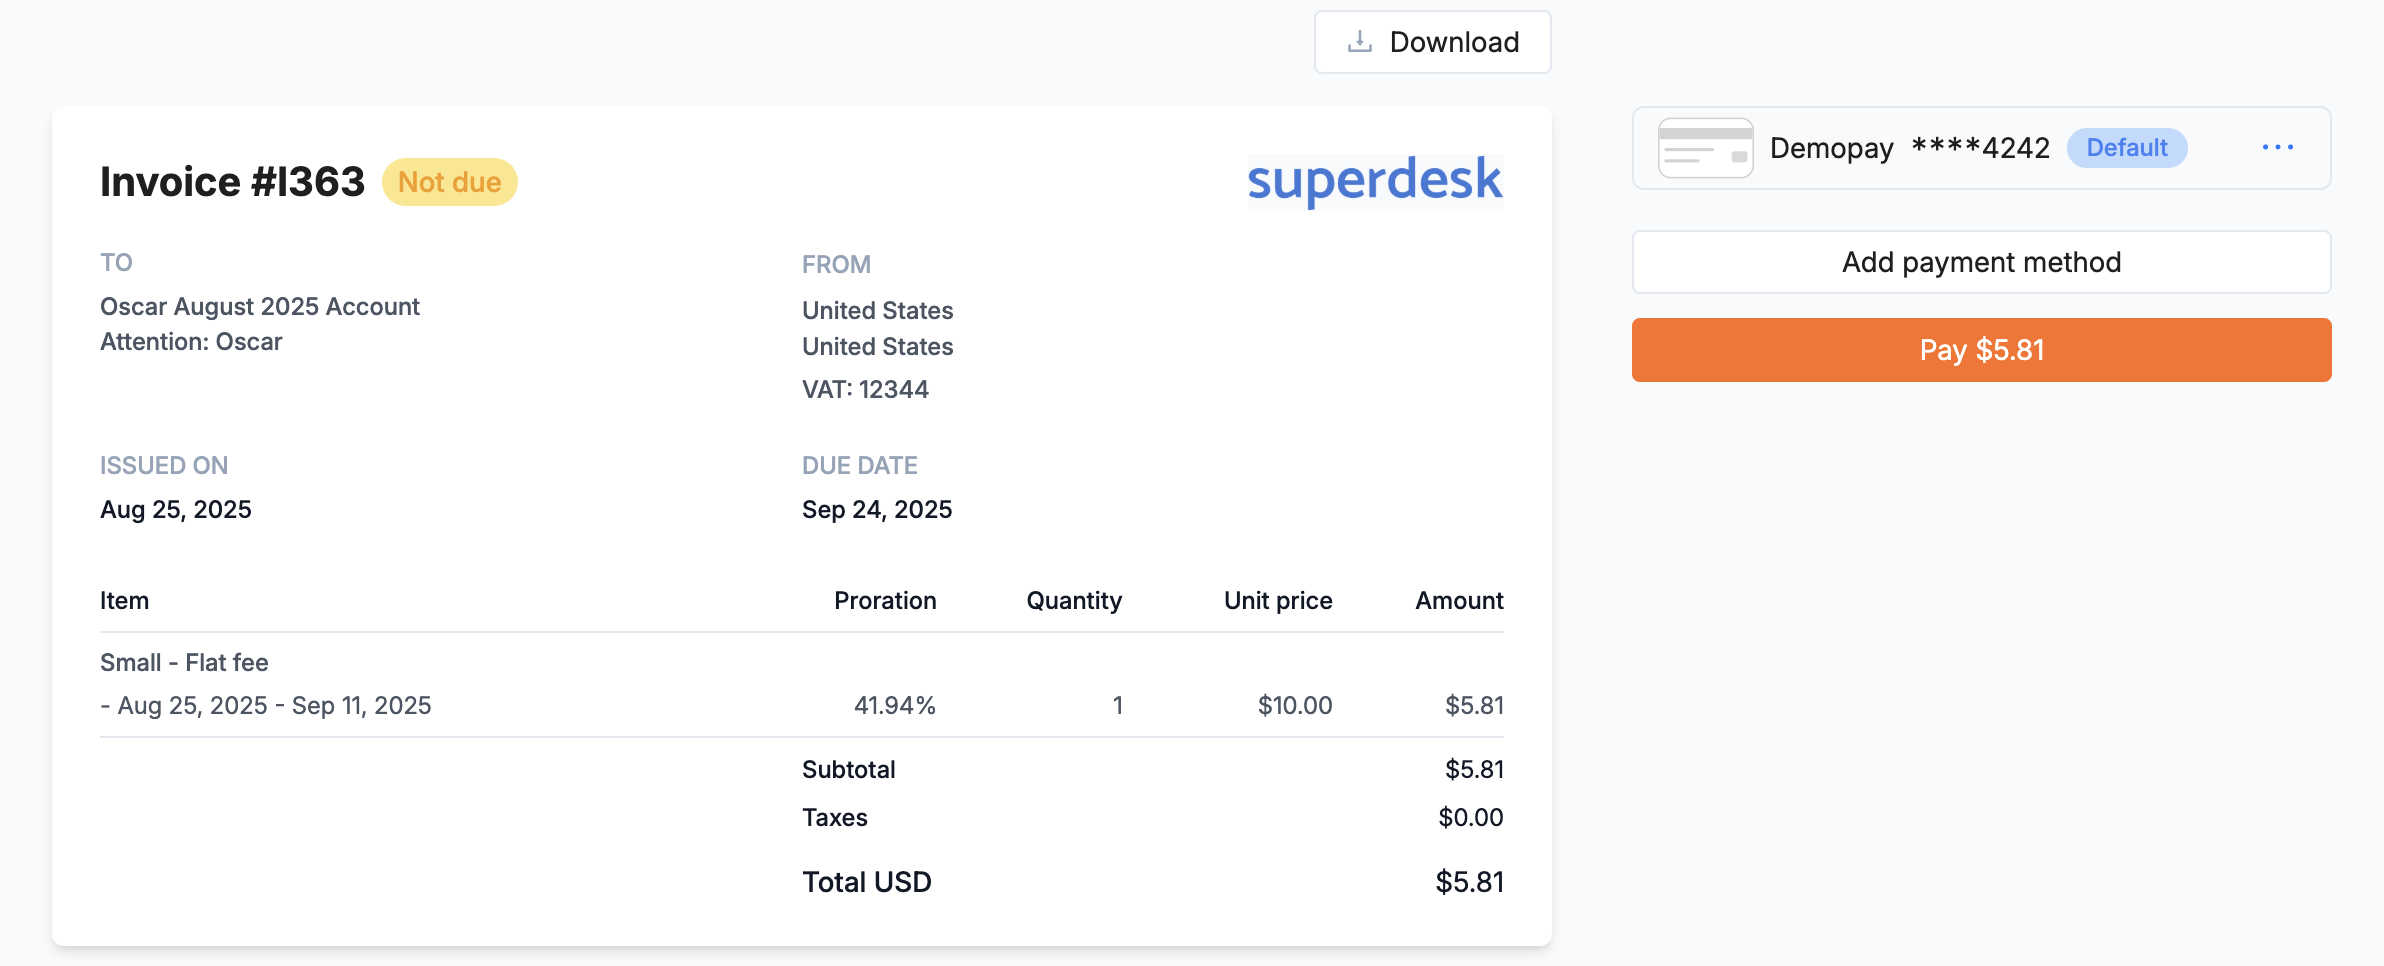Screen dimensions: 2384x966
Task: Click the 41.94% proration value
Action: point(895,705)
